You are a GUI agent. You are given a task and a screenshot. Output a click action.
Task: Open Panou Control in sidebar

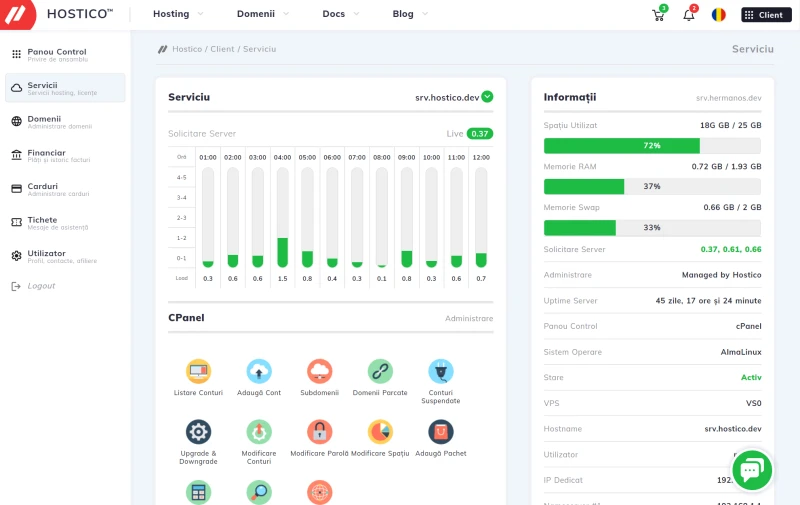65,54
